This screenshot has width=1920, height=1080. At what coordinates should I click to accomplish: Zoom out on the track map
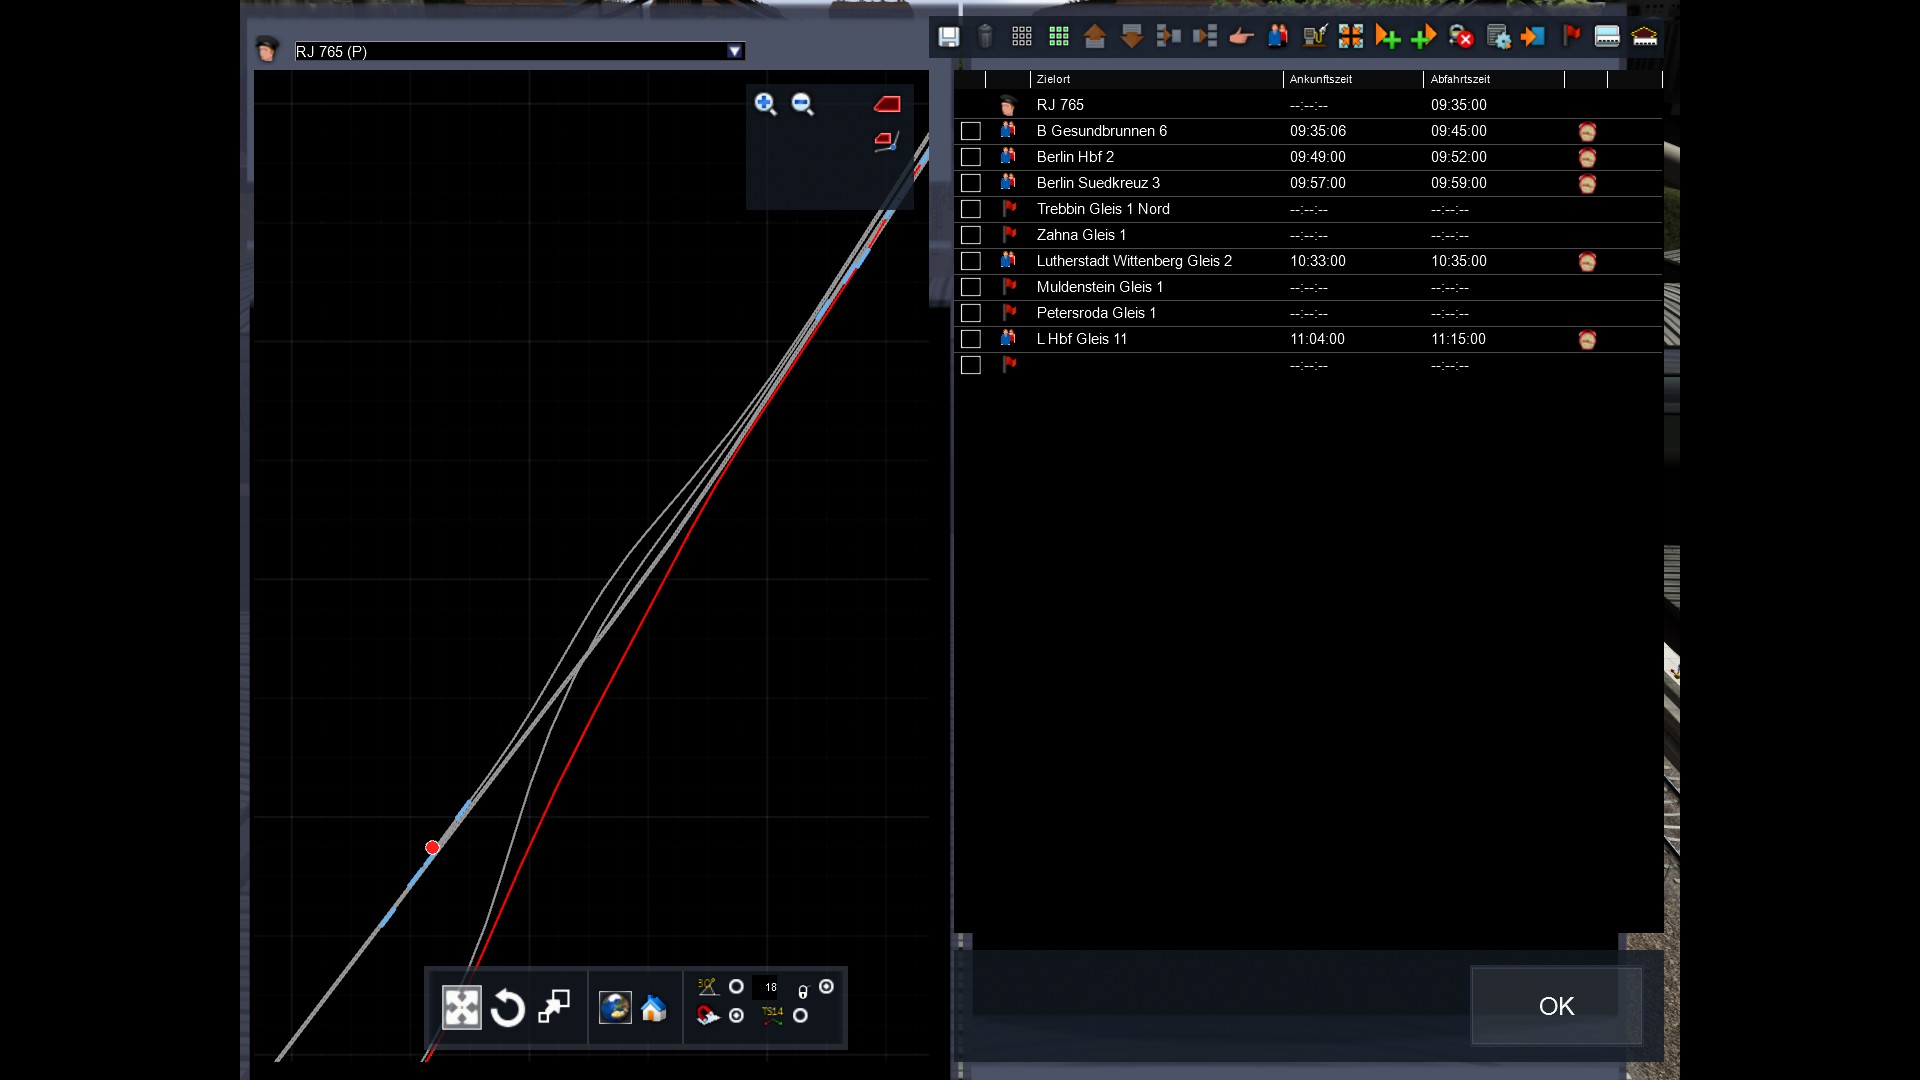(802, 104)
